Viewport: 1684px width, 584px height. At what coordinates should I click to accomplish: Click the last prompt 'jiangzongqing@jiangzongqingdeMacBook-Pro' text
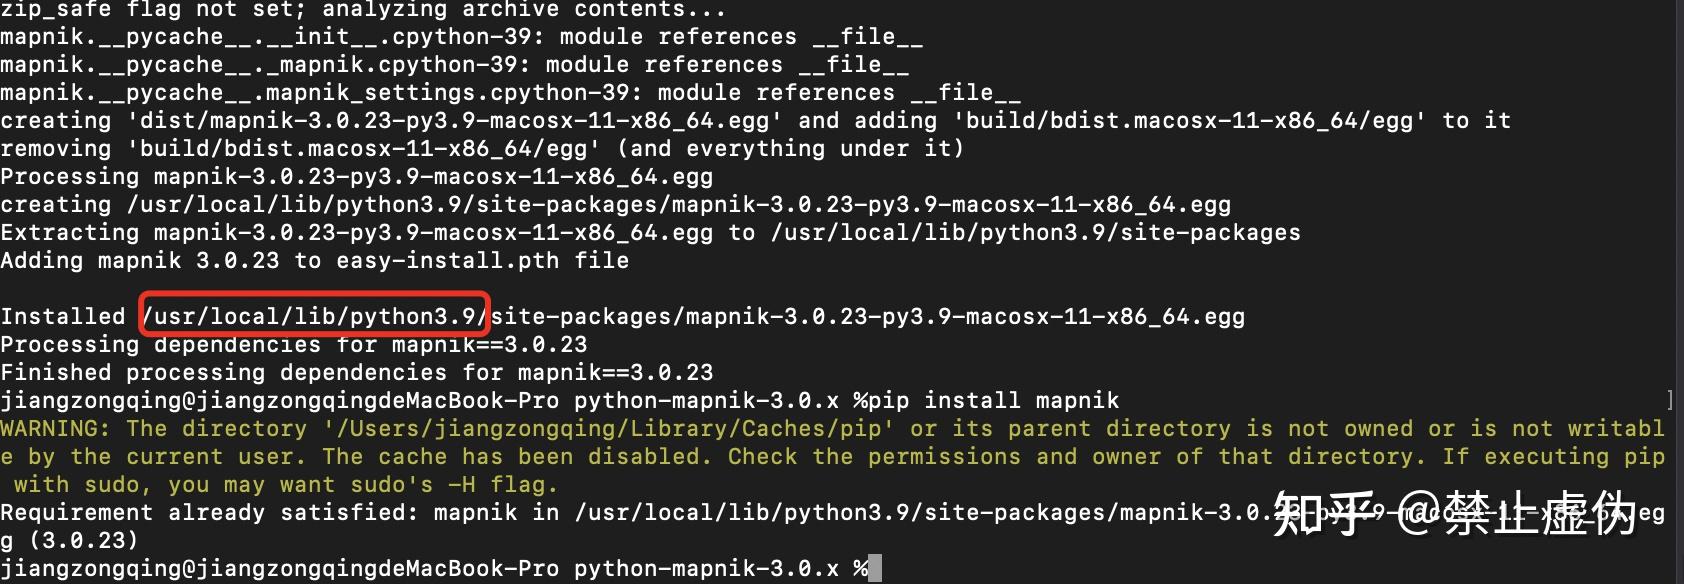[x=279, y=569]
